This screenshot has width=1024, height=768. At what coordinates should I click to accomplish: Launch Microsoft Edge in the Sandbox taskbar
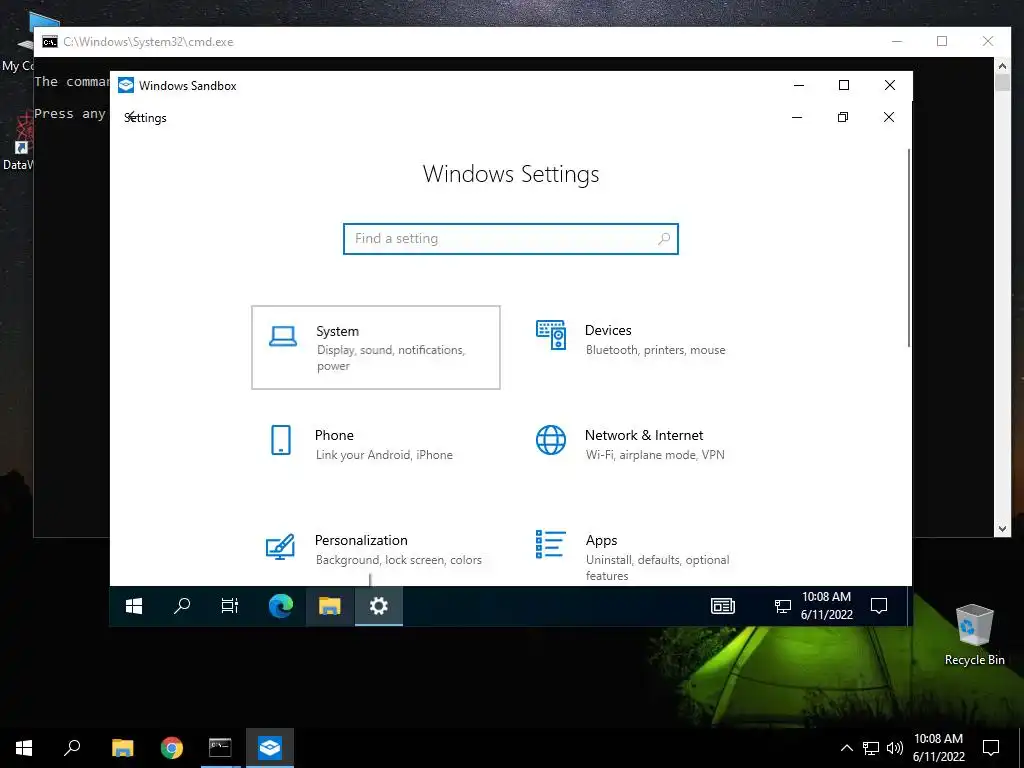click(x=281, y=606)
